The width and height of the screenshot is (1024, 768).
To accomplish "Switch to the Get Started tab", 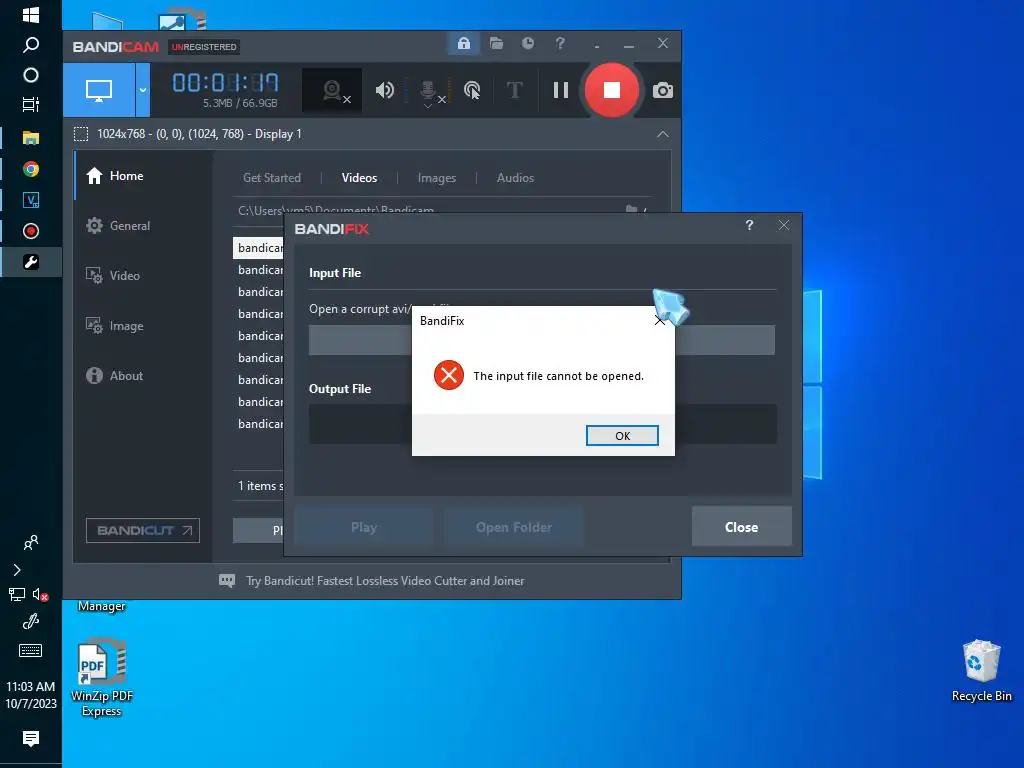I will (272, 178).
